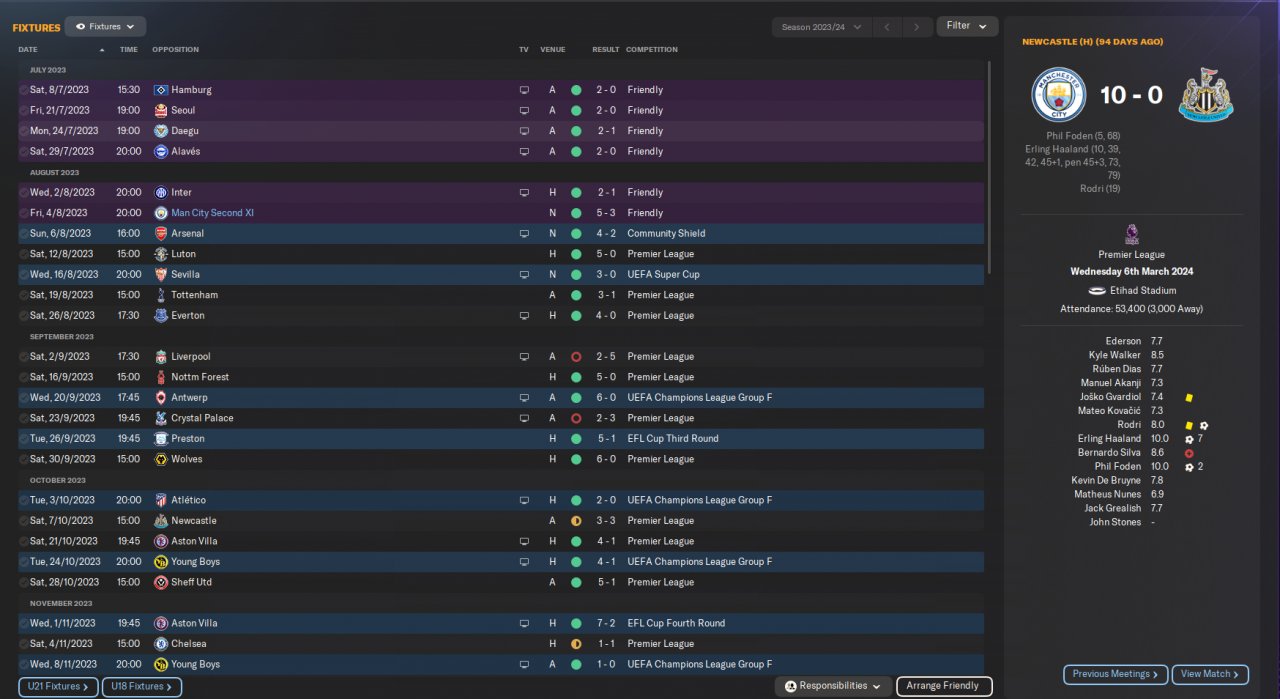Click the Newcastle crest in match summary
The width and height of the screenshot is (1280, 699).
[x=1205, y=95]
